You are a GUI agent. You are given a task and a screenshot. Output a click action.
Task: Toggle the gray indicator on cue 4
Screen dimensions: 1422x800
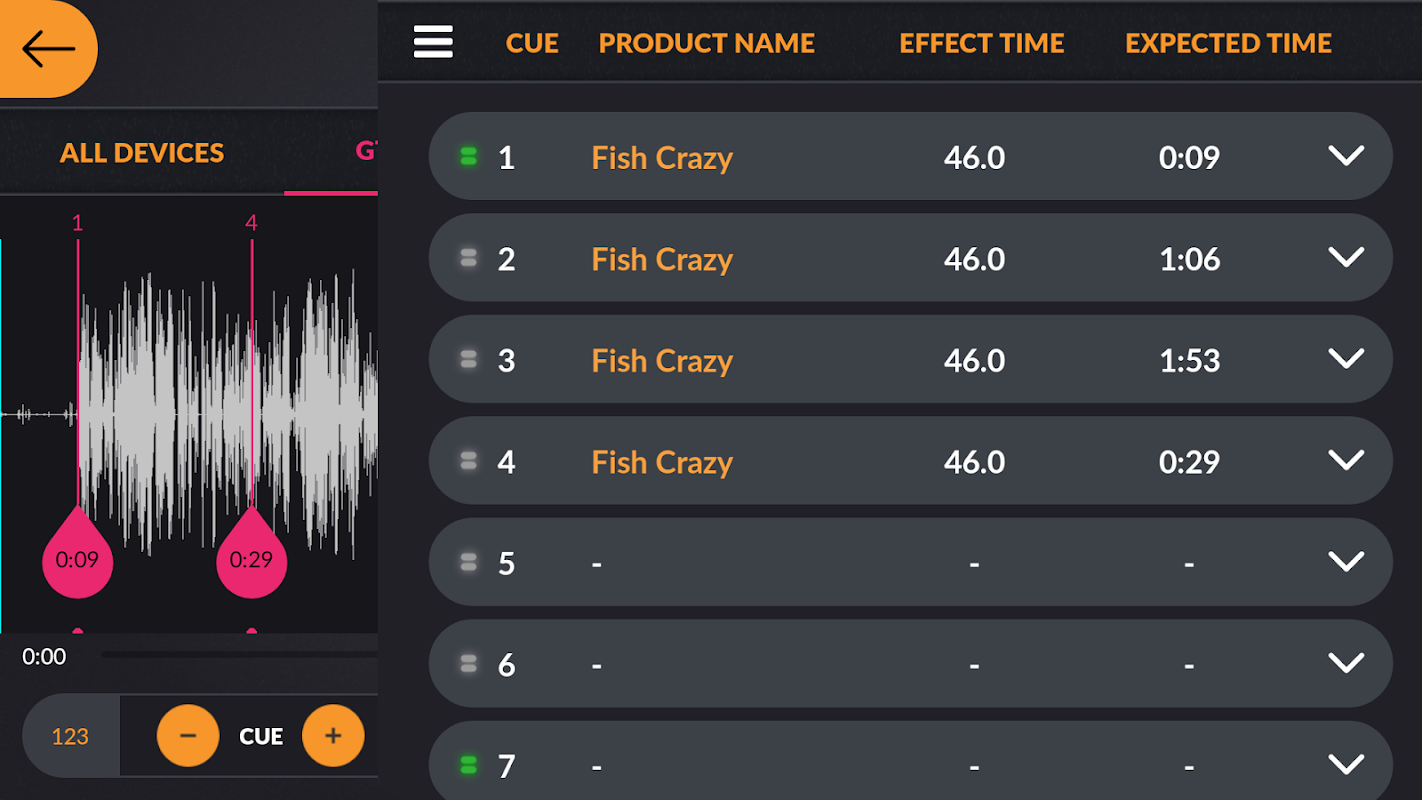click(468, 461)
